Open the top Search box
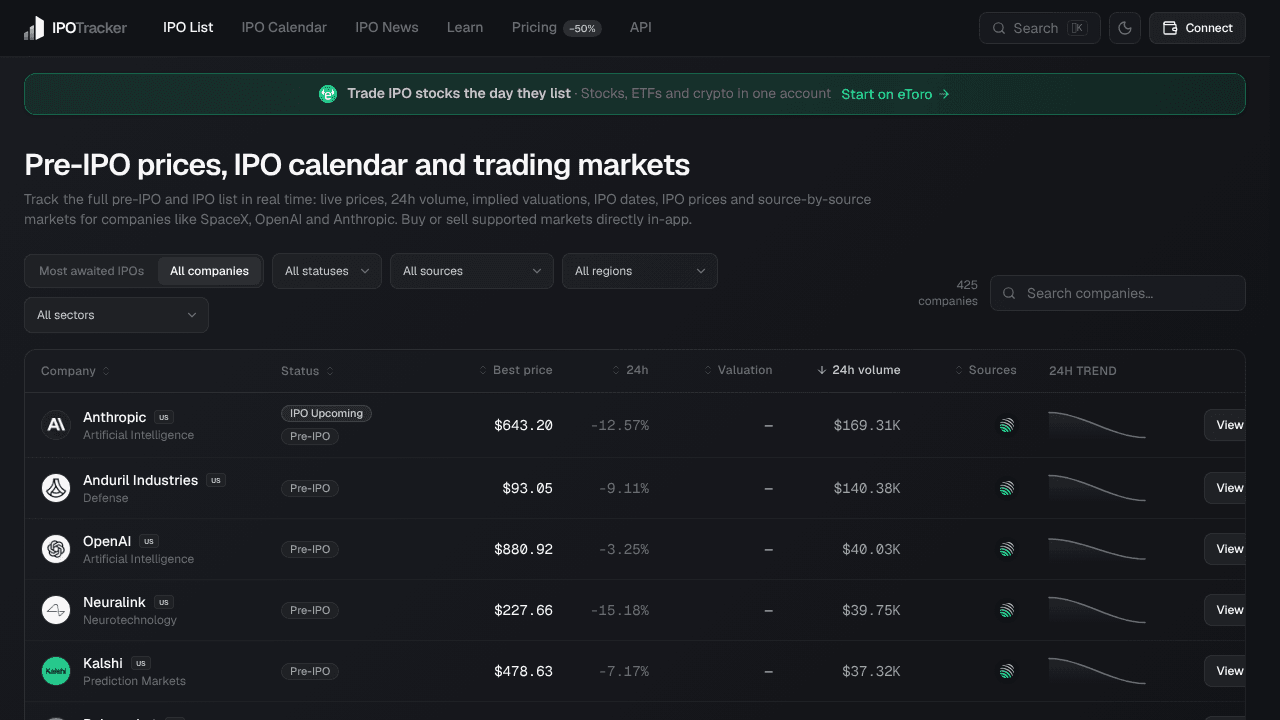Image resolution: width=1280 pixels, height=720 pixels. (x=1040, y=28)
